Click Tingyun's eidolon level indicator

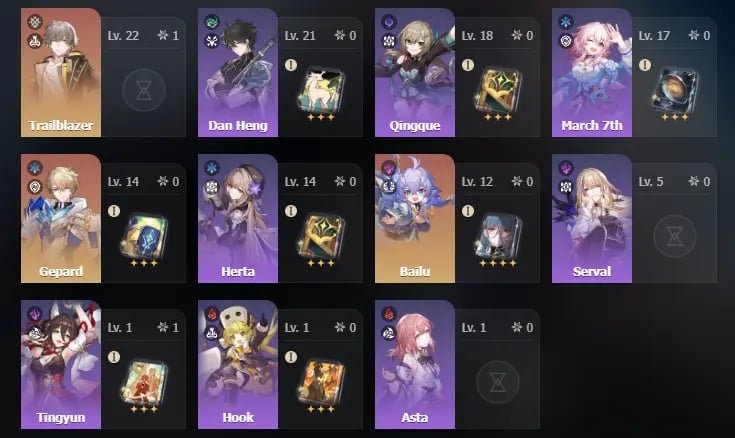168,327
